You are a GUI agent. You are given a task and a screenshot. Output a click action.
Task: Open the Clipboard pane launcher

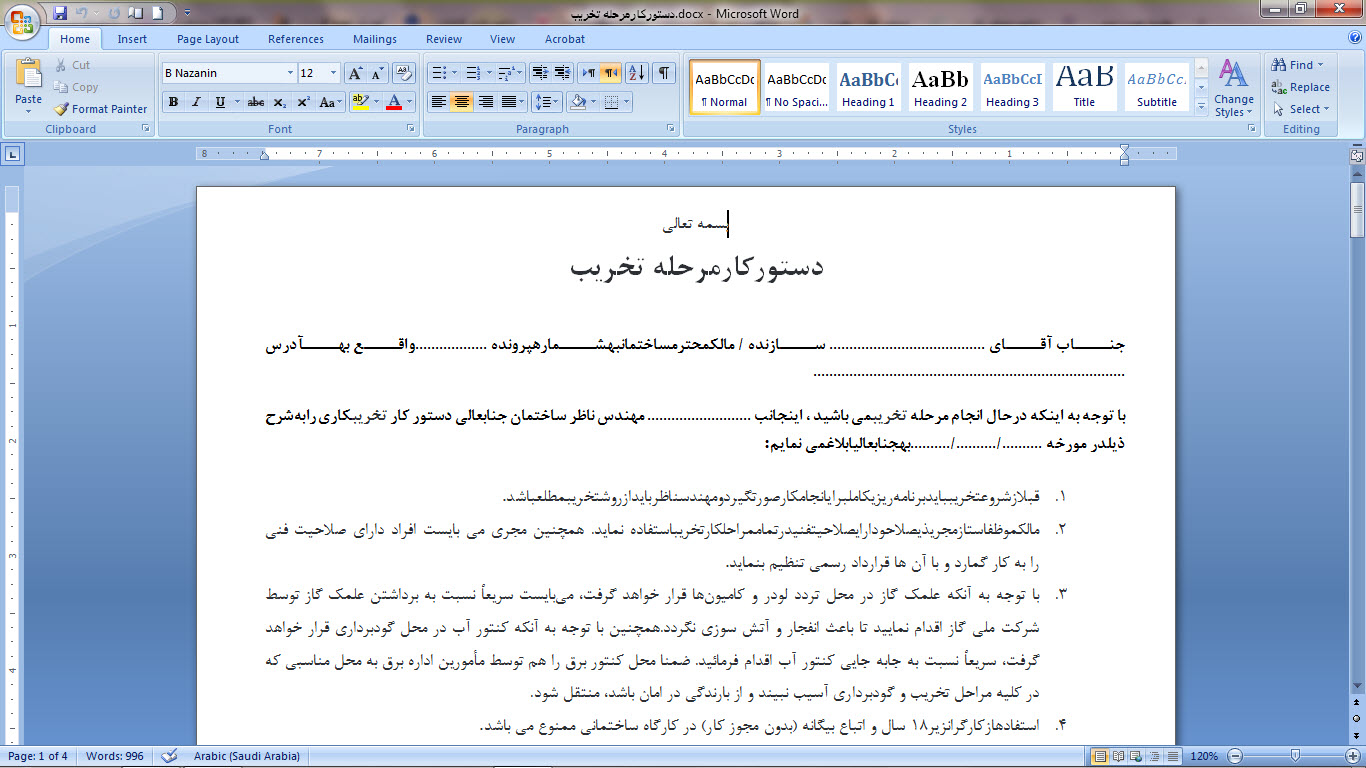click(x=146, y=129)
